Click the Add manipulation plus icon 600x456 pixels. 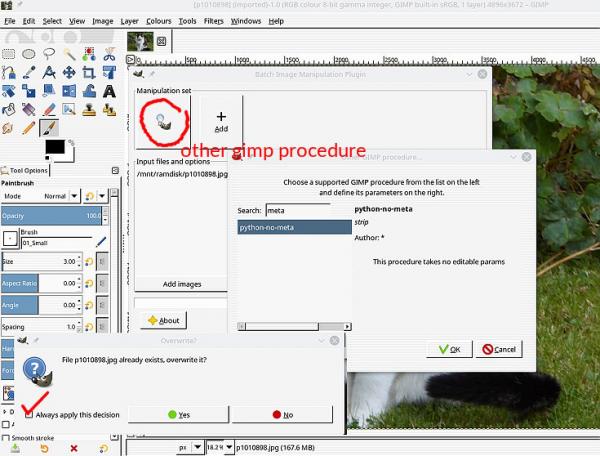pyautogui.click(x=221, y=116)
